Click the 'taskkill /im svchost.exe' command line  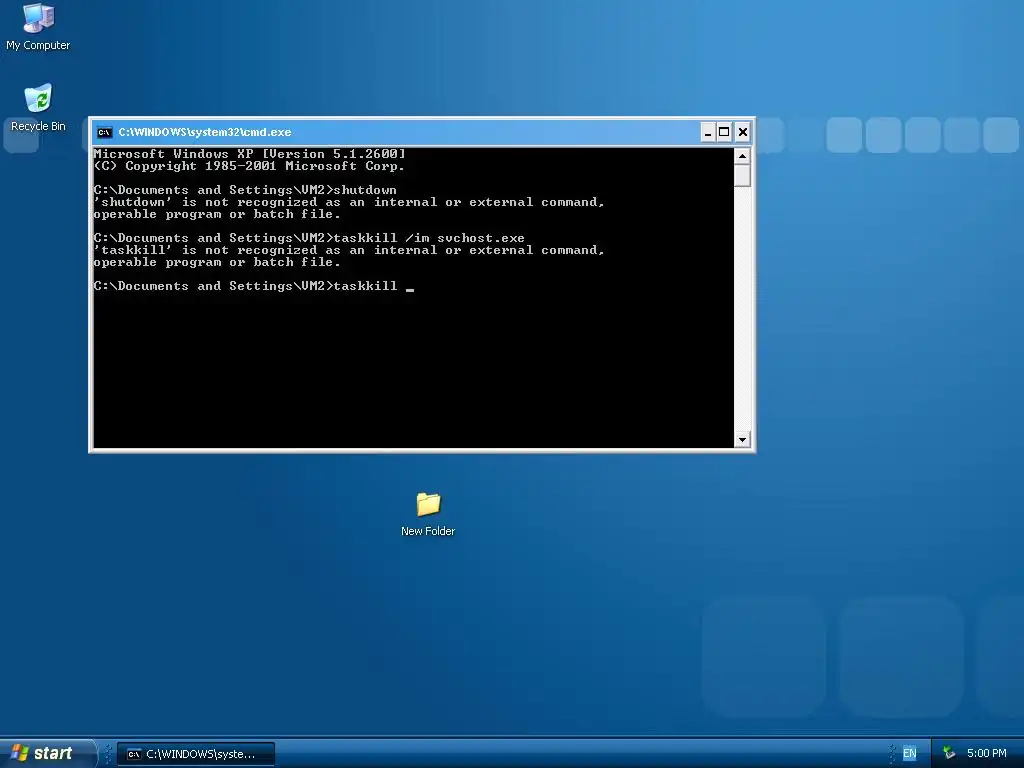click(x=309, y=238)
